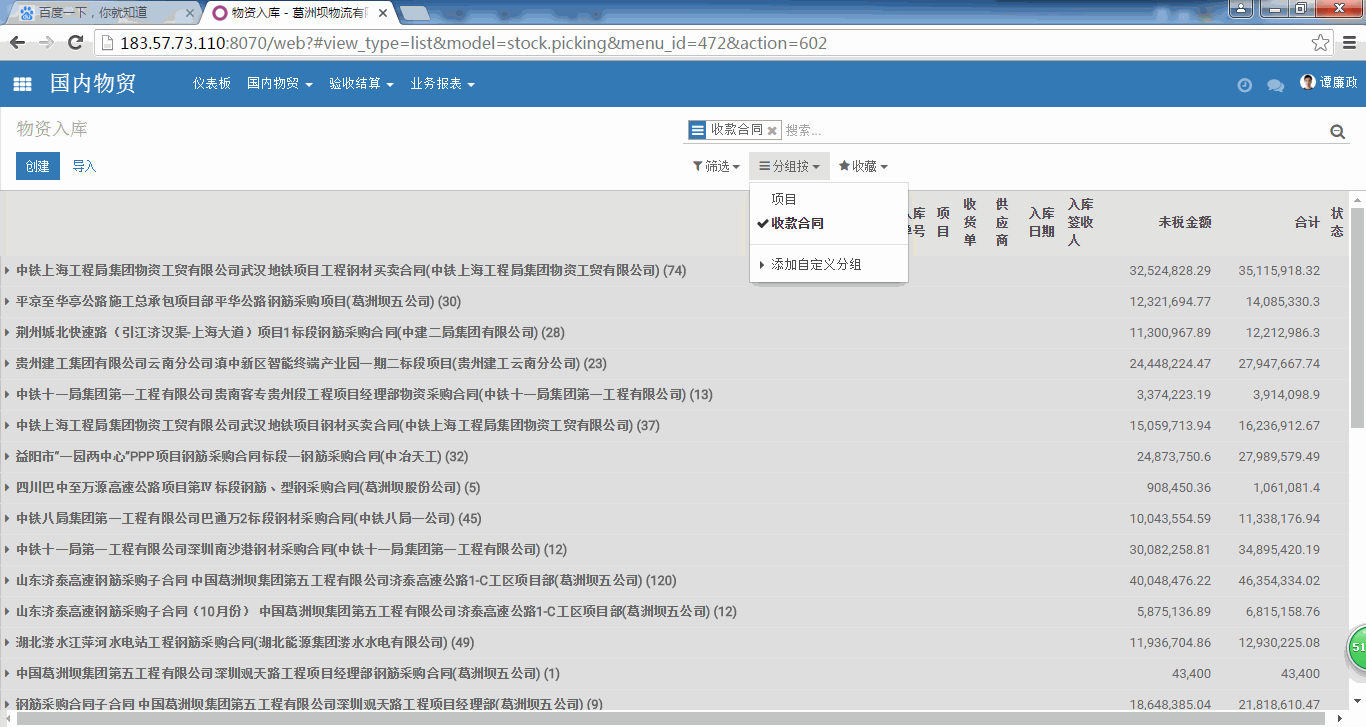This screenshot has height=727, width=1366.
Task: Open the 收藏 favorites dropdown
Action: pos(863,167)
